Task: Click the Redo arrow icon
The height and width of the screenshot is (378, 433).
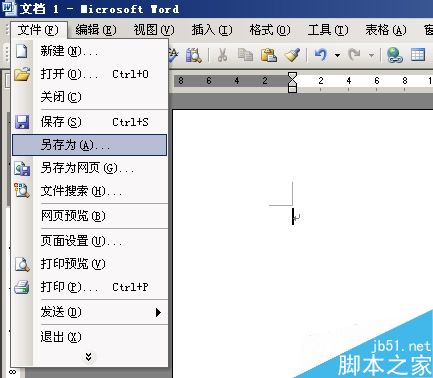Action: pyautogui.click(x=354, y=55)
